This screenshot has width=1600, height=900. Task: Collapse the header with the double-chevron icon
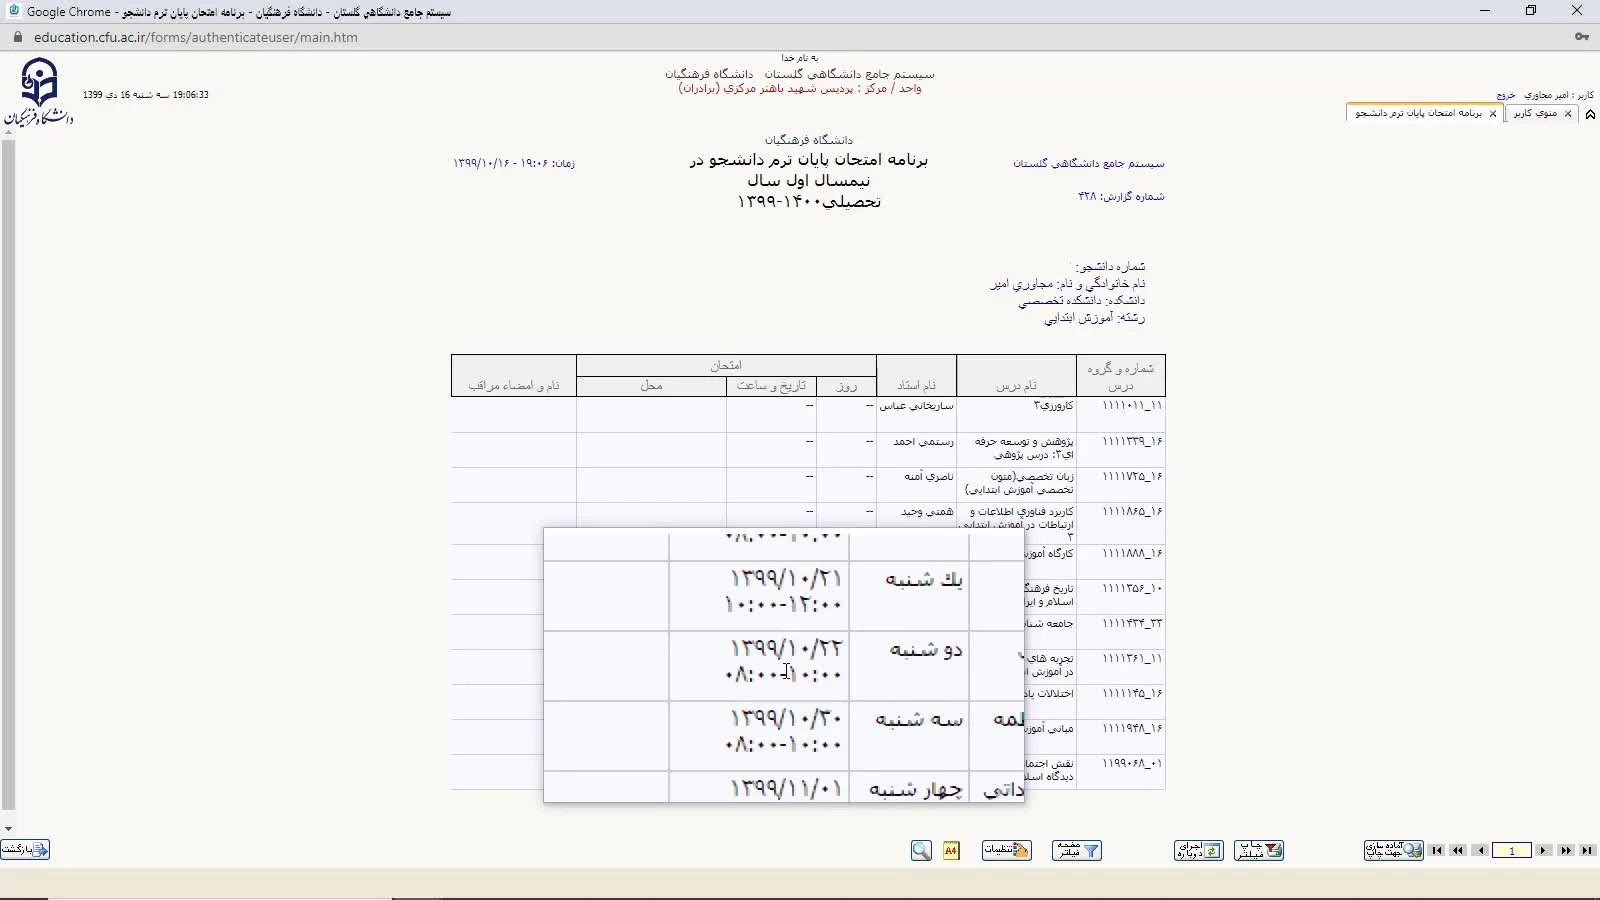click(1590, 114)
